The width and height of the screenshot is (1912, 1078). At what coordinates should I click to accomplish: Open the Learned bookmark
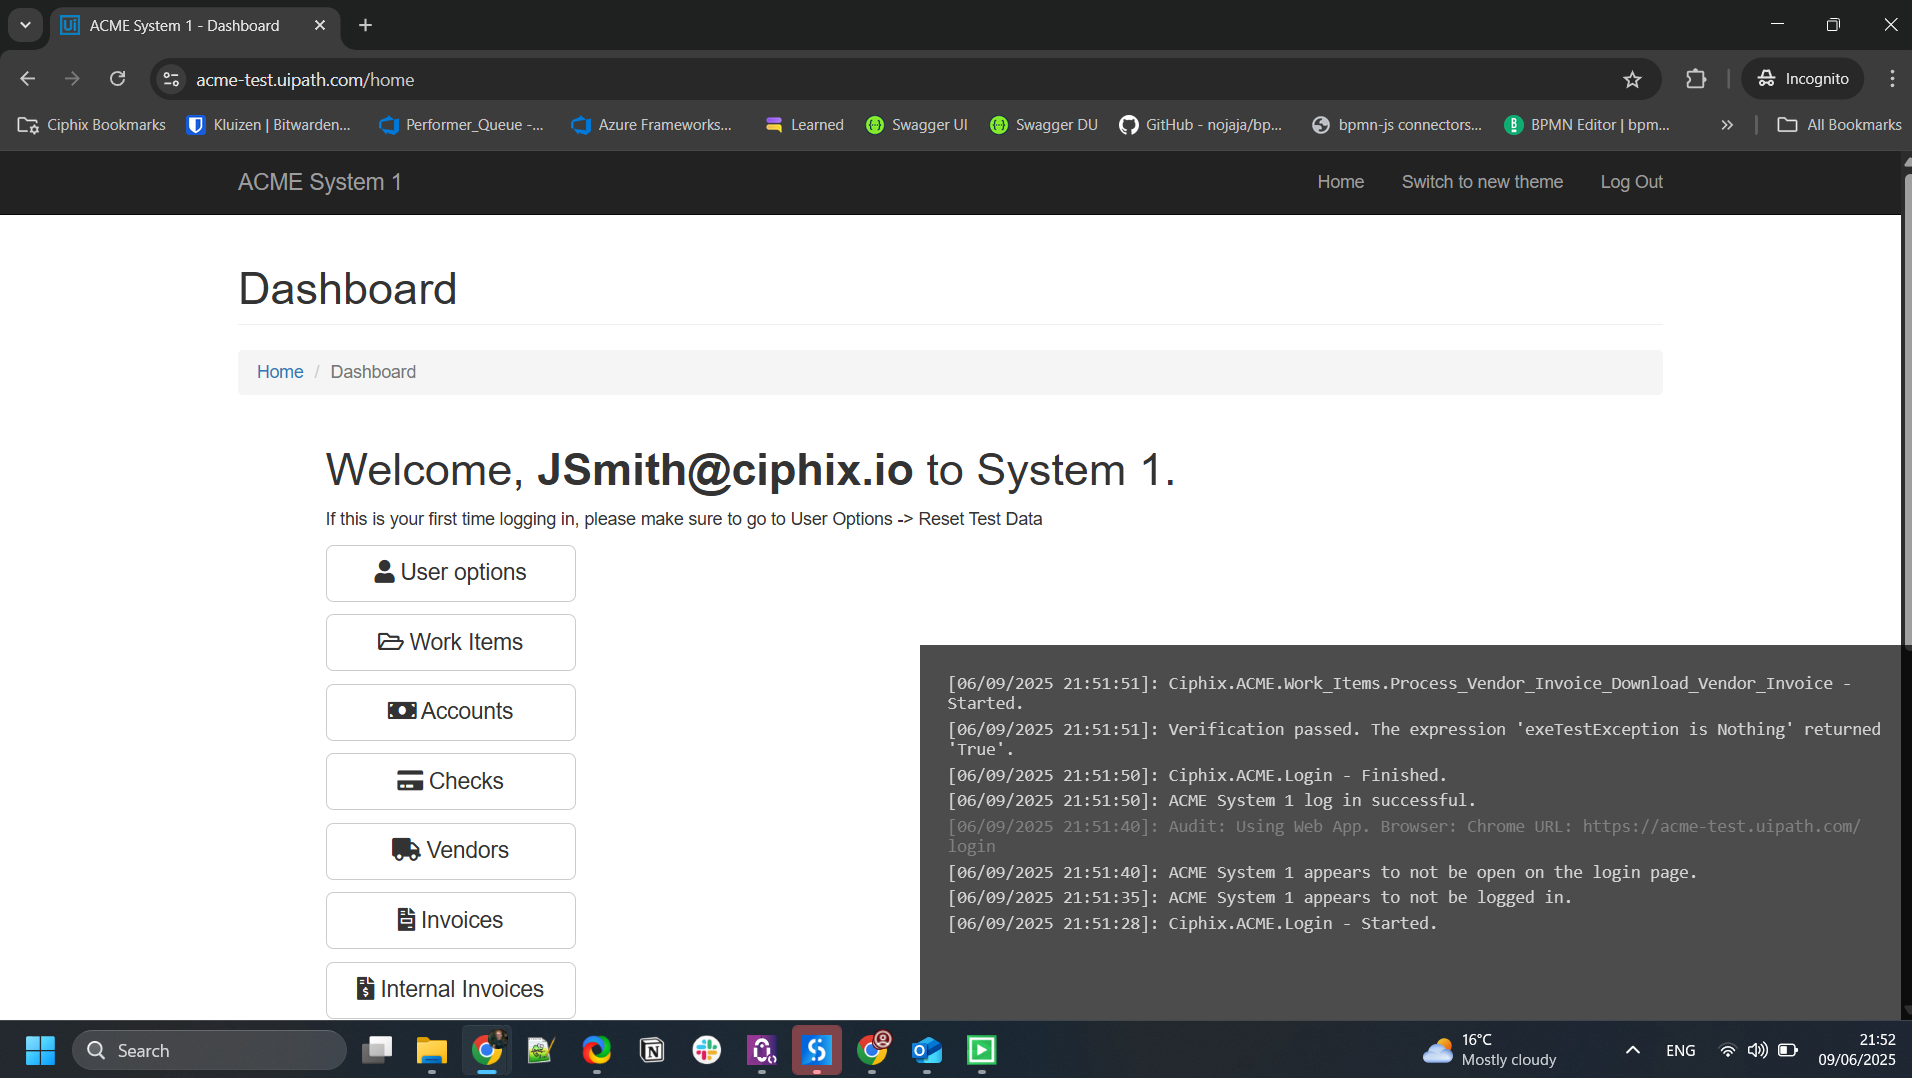click(x=805, y=125)
